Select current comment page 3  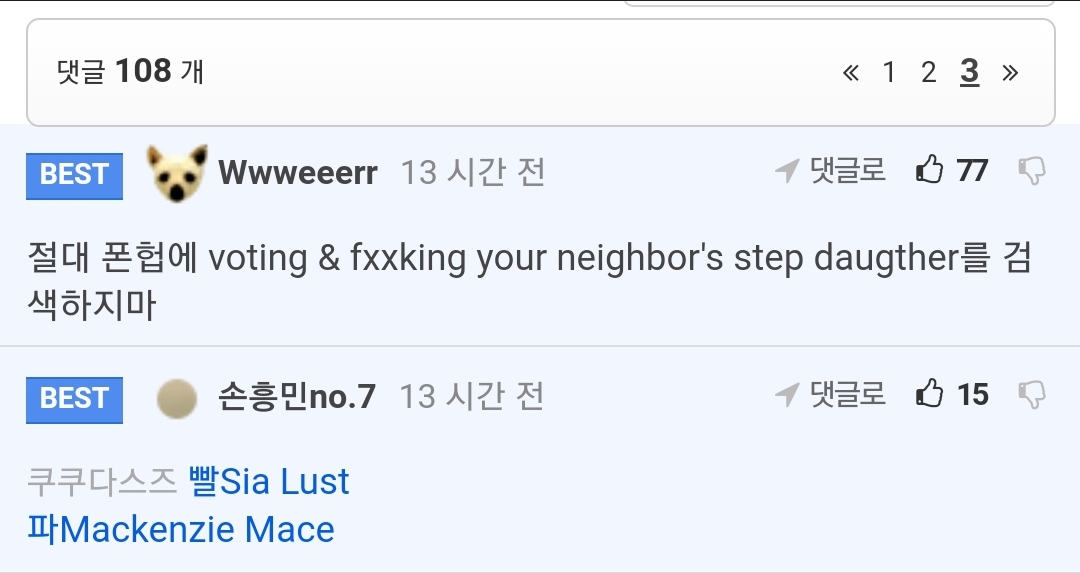[x=969, y=73]
